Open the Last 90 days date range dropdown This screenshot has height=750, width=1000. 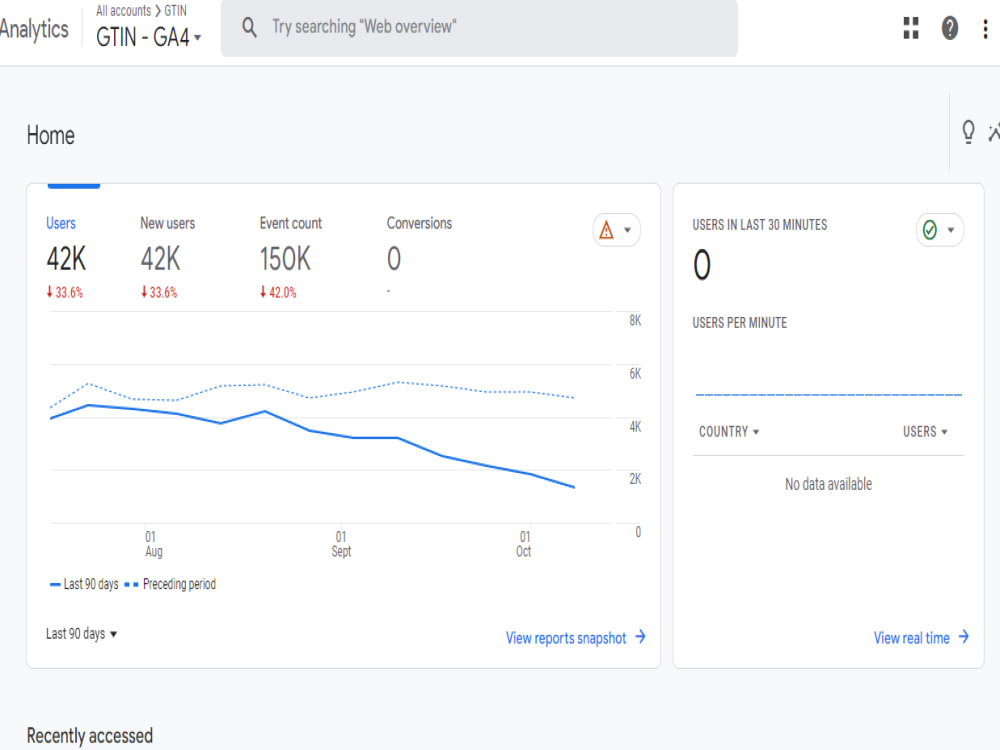(x=80, y=633)
